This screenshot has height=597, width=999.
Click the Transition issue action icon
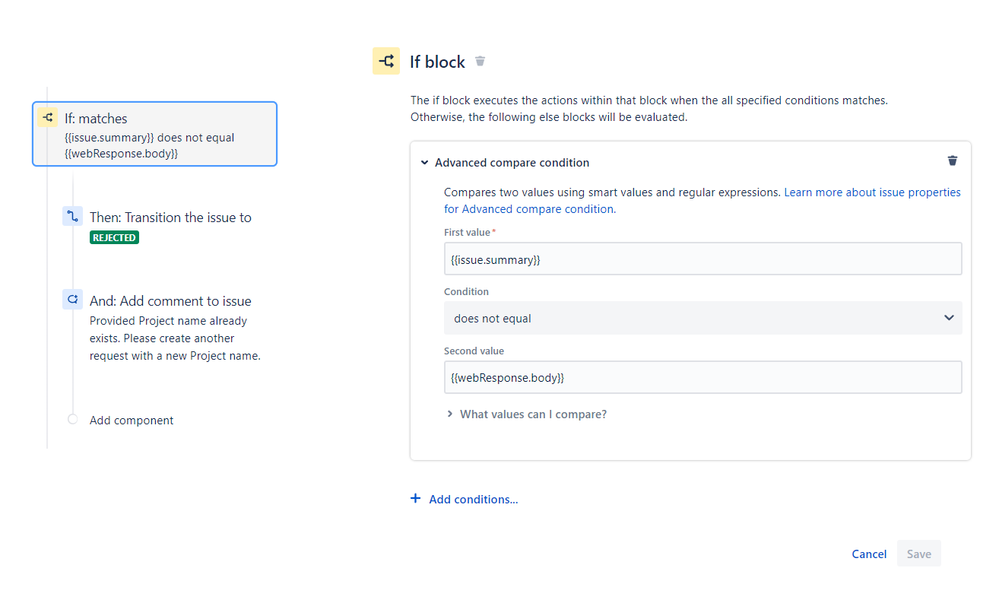pos(73,216)
